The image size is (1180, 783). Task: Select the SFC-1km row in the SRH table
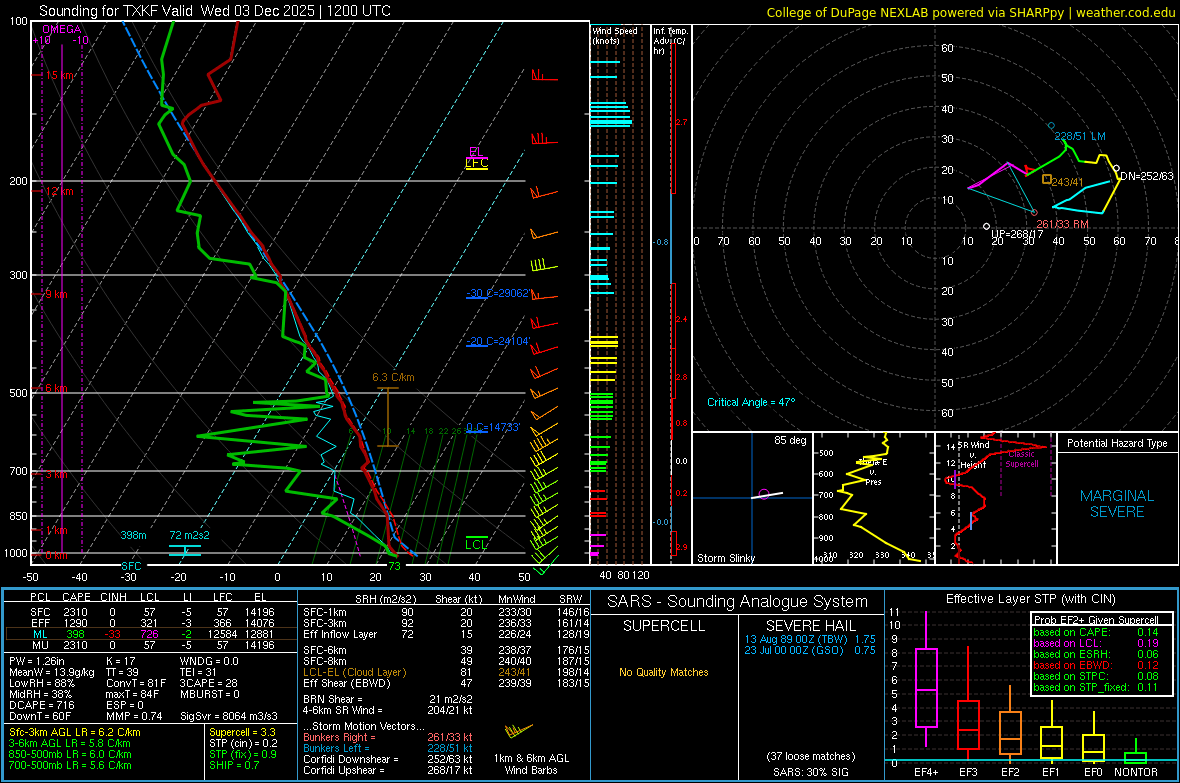447,612
